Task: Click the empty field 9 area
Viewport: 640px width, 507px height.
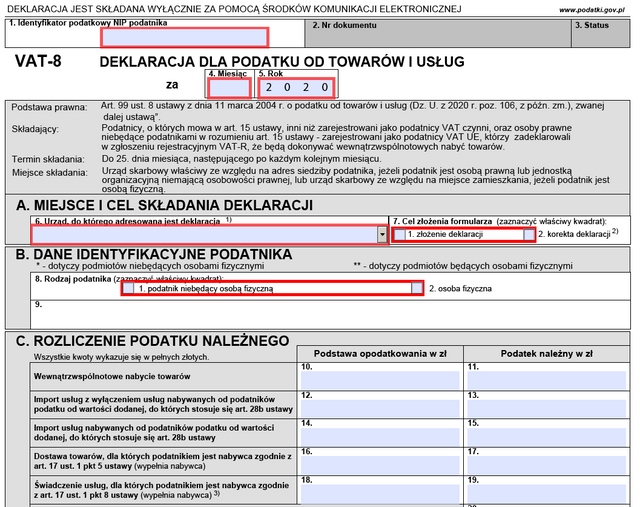Action: [x=330, y=315]
